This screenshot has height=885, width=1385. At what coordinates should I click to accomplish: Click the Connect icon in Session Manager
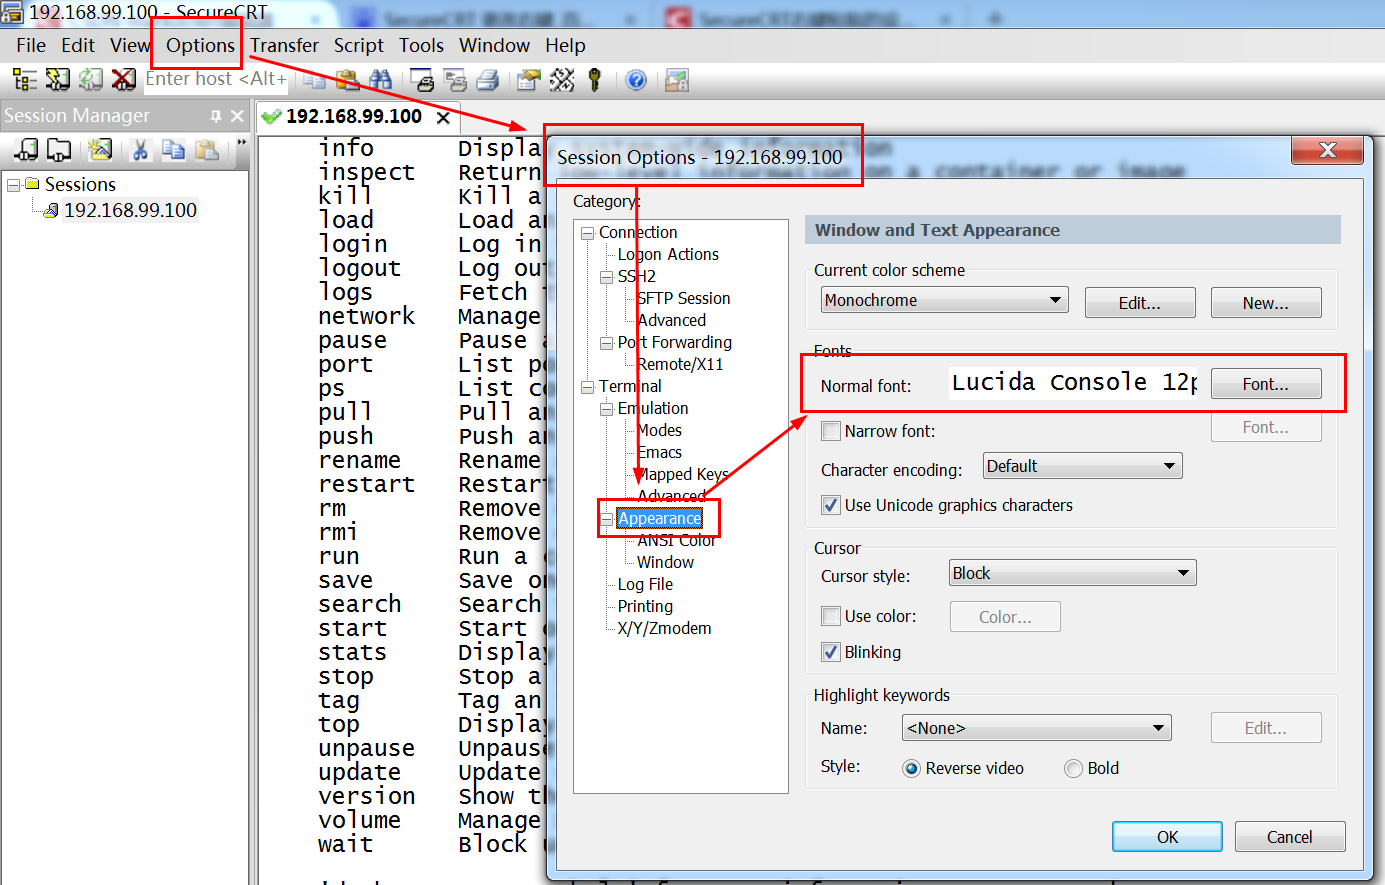(x=27, y=150)
